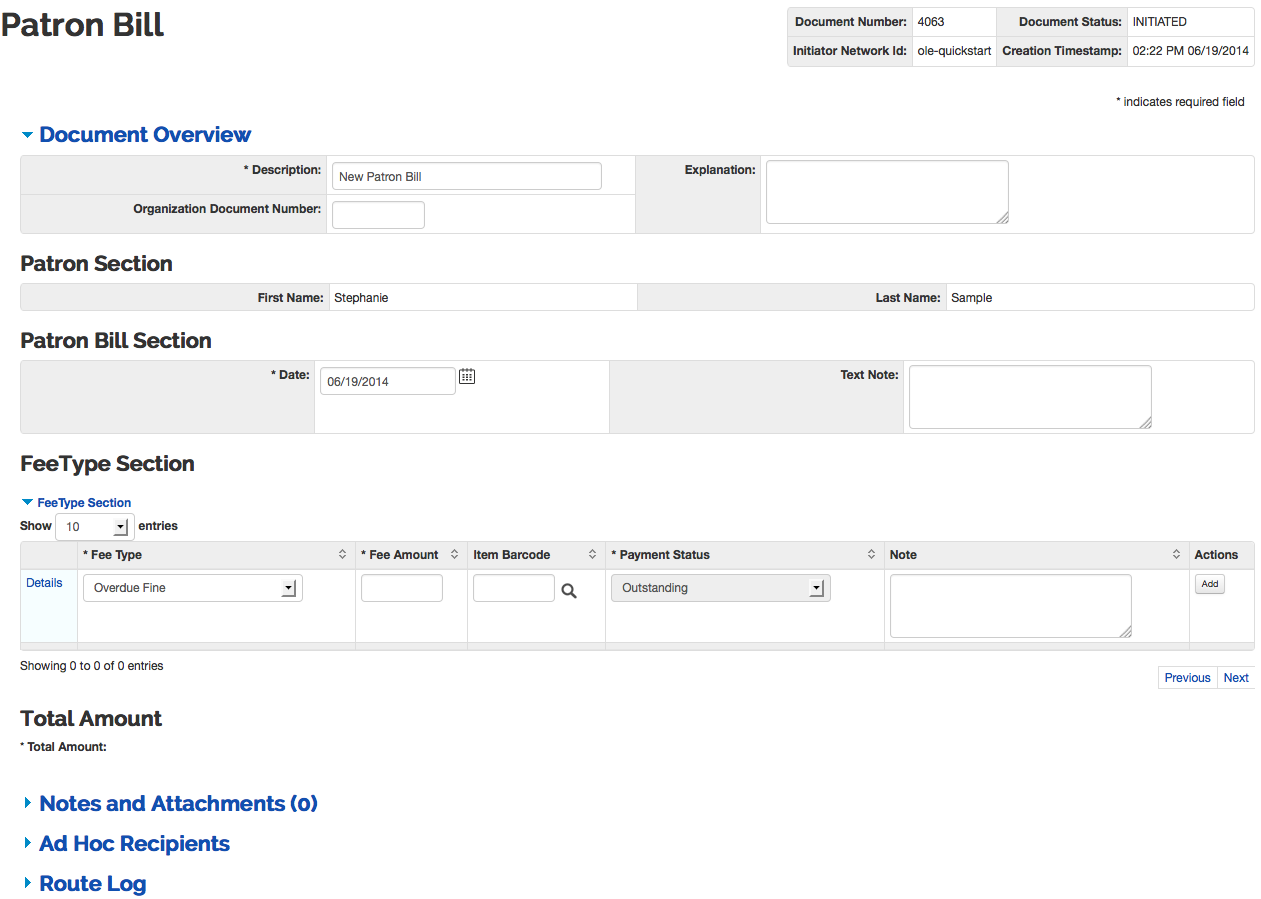Image resolution: width=1261 pixels, height=899 pixels.
Task: Collapse the FeeType Section disclosure link
Action: 84,503
